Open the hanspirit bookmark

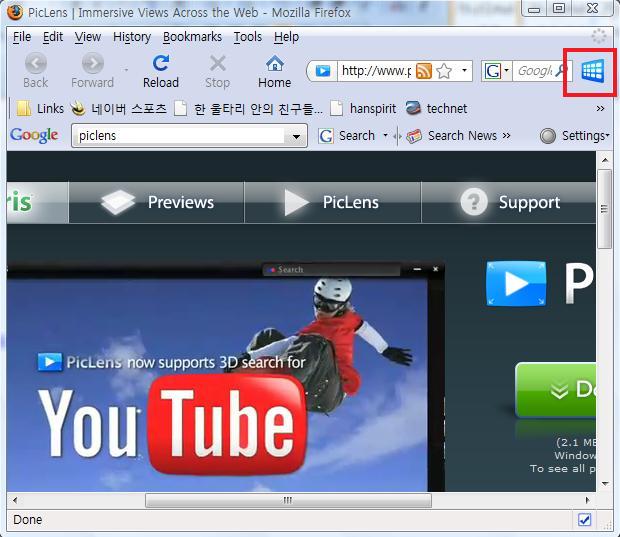point(363,108)
